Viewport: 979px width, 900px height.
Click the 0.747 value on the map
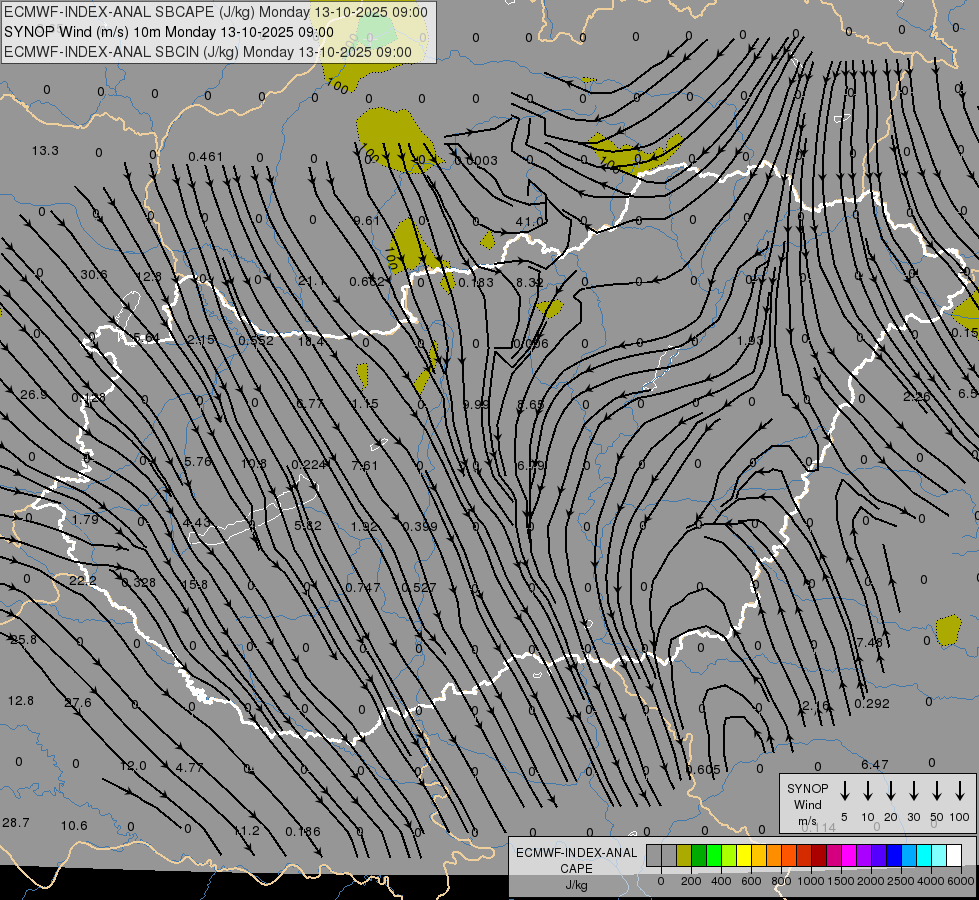click(x=363, y=588)
